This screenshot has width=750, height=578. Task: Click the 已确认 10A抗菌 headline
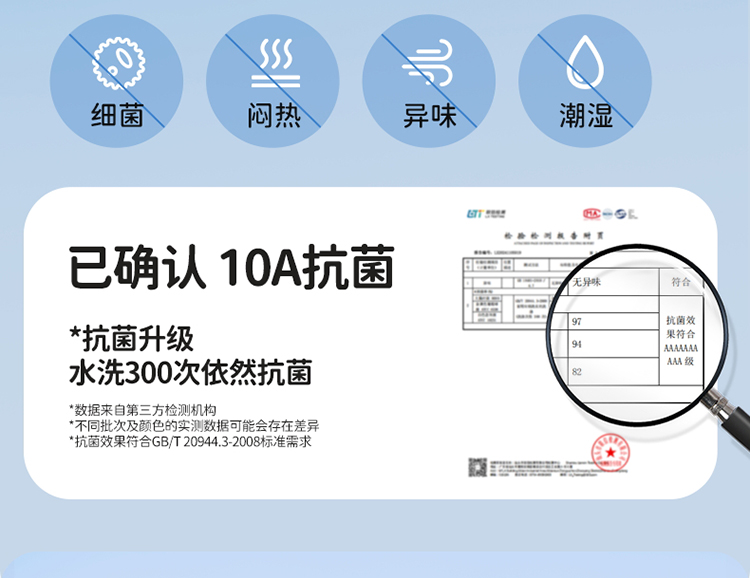point(232,267)
